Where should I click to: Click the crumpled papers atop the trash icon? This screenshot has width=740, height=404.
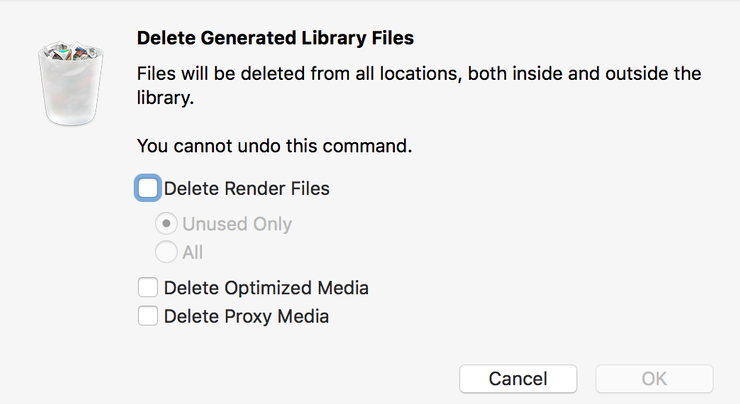pyautogui.click(x=71, y=50)
